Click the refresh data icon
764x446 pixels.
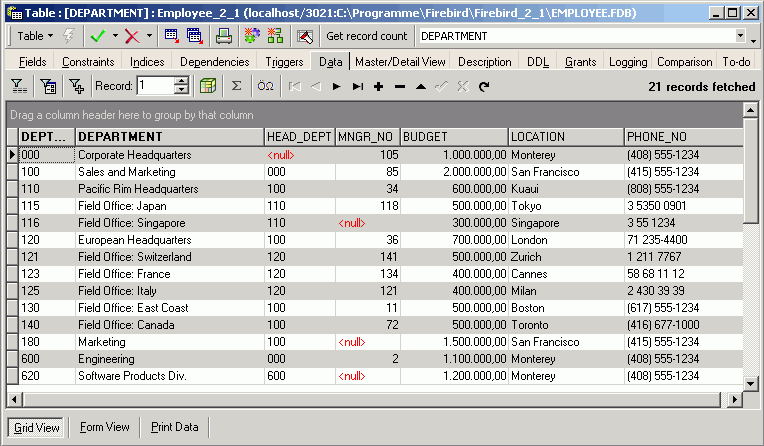(x=484, y=87)
